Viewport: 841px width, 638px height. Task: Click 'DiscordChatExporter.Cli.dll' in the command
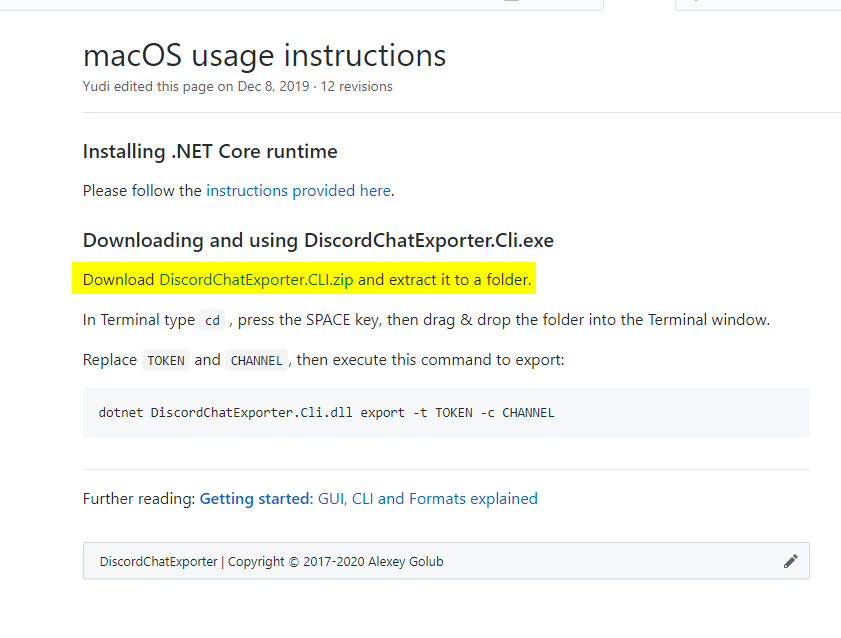coord(252,413)
